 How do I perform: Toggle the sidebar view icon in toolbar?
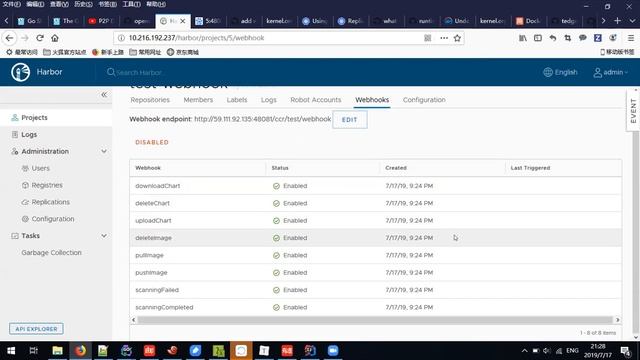[538, 38]
